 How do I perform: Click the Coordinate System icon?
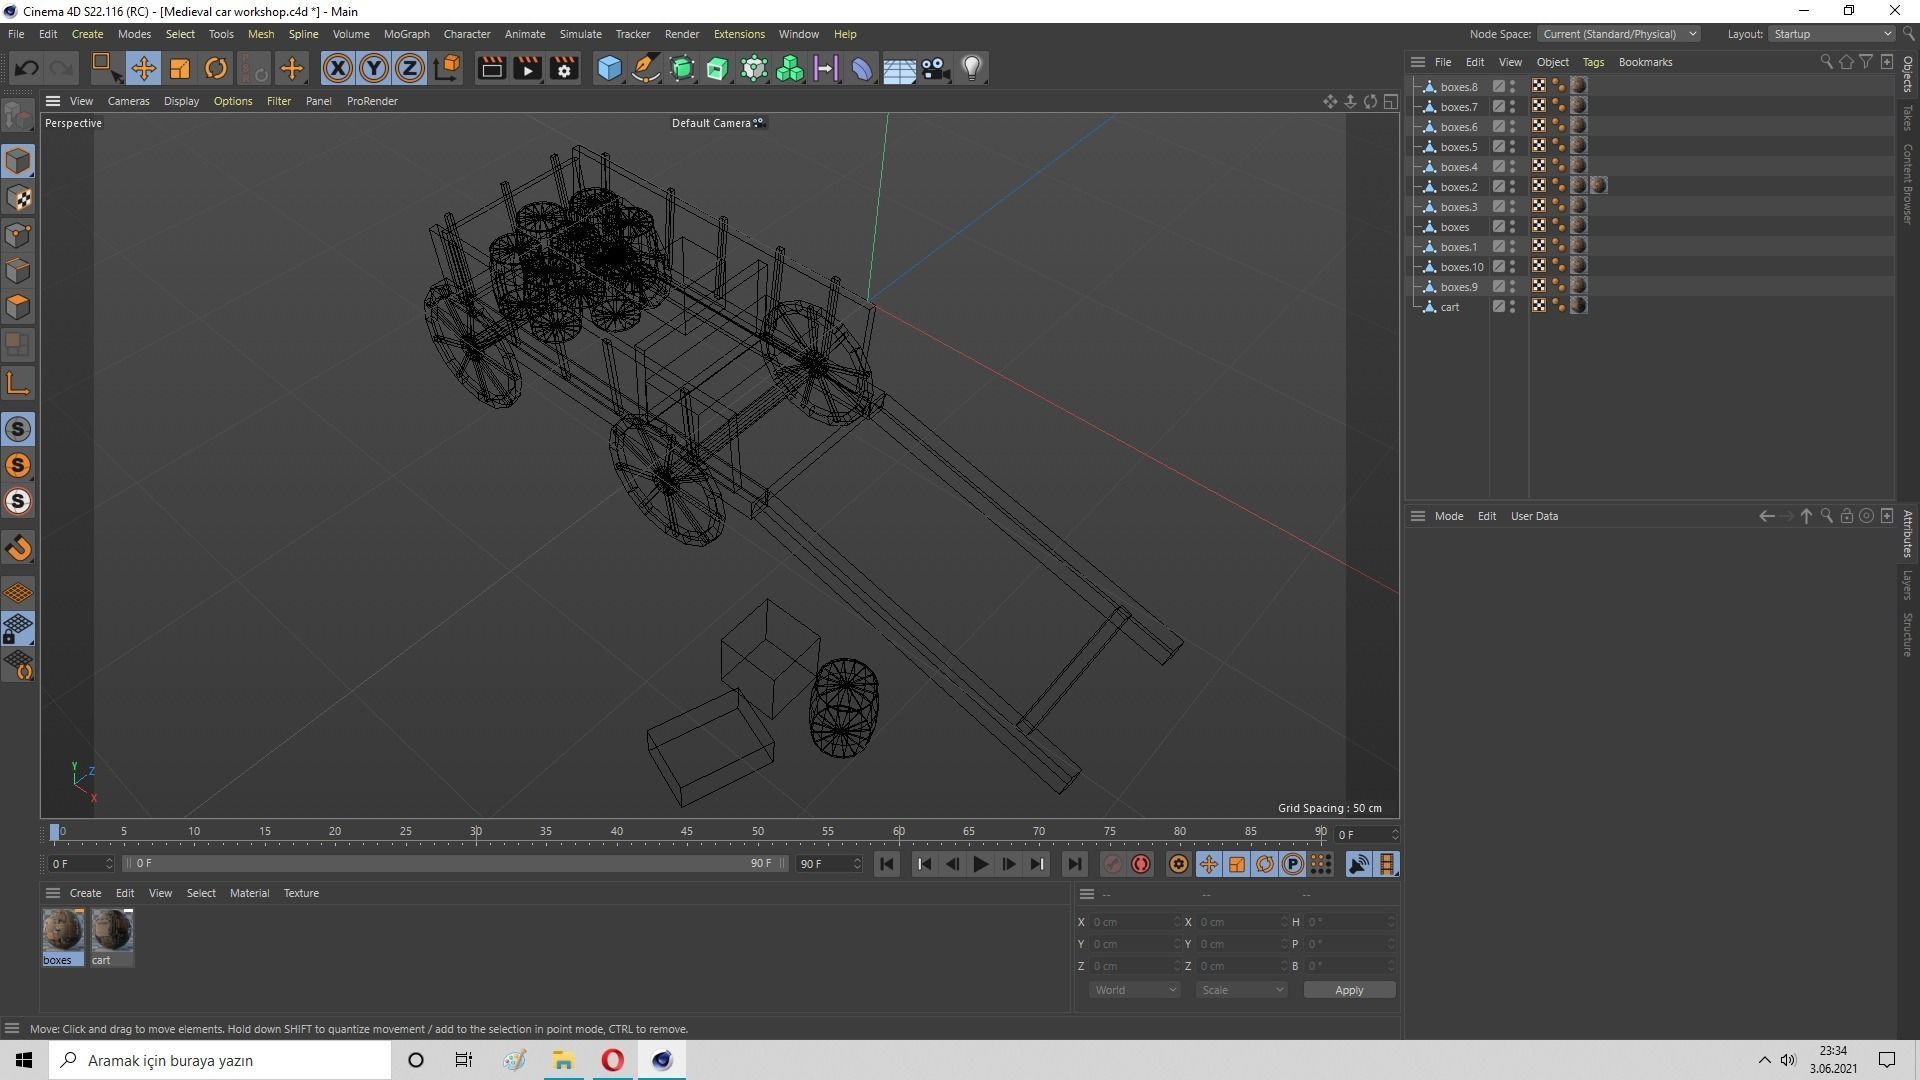click(x=447, y=68)
